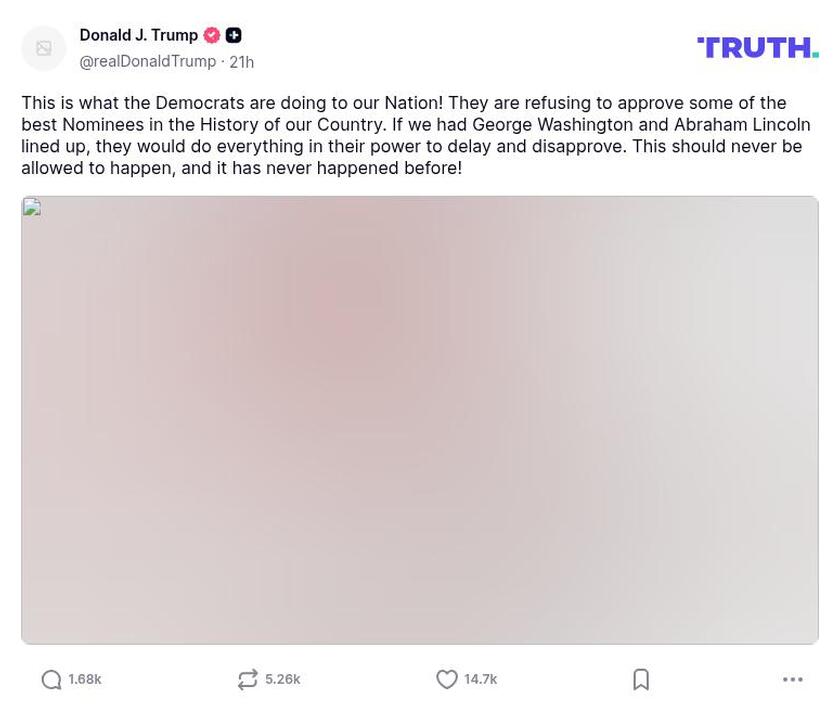The width and height of the screenshot is (840, 719).
Task: Bookmark the post
Action: pos(640,678)
